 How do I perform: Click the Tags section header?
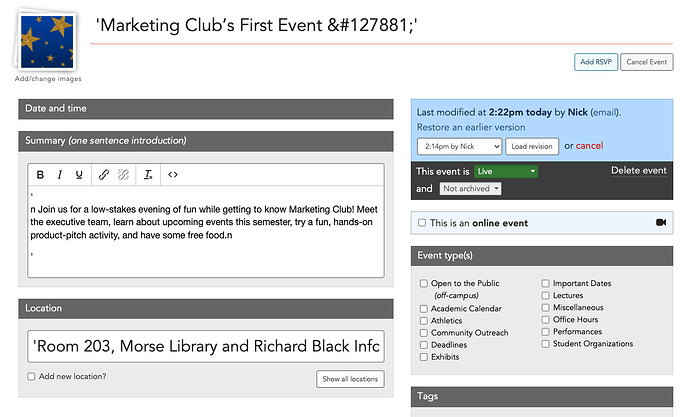pyautogui.click(x=542, y=396)
